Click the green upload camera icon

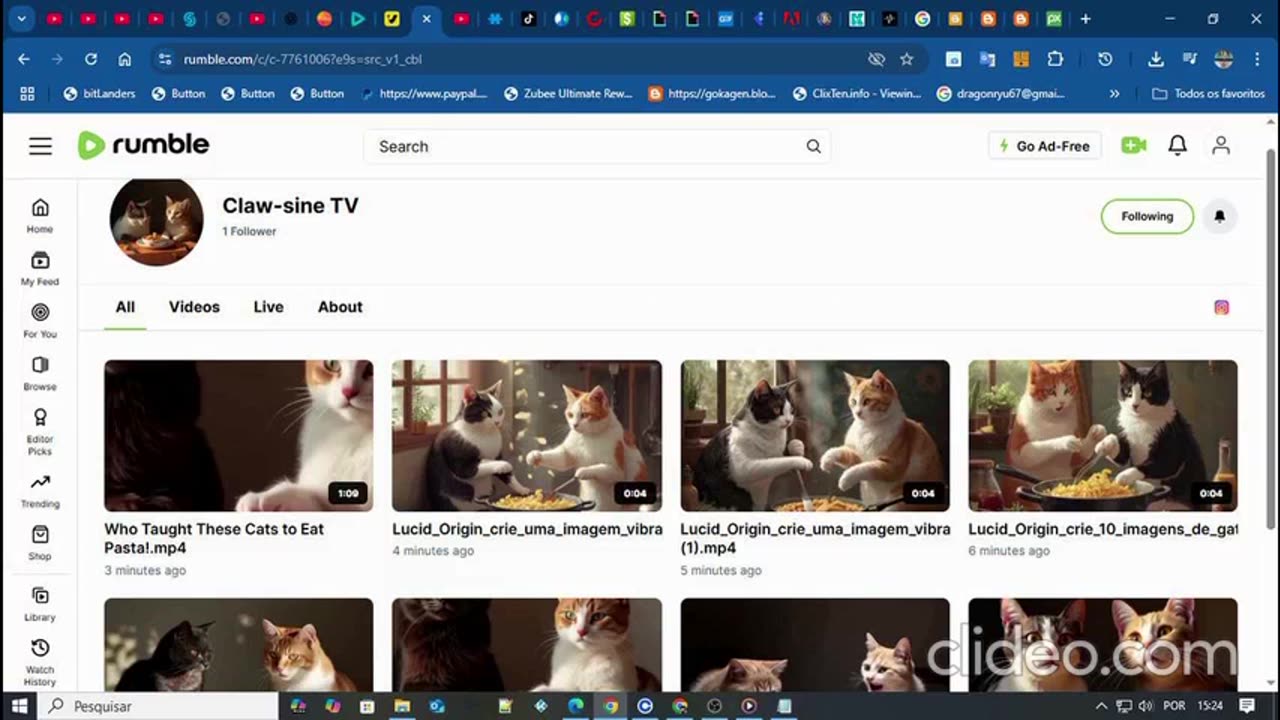[1133, 146]
